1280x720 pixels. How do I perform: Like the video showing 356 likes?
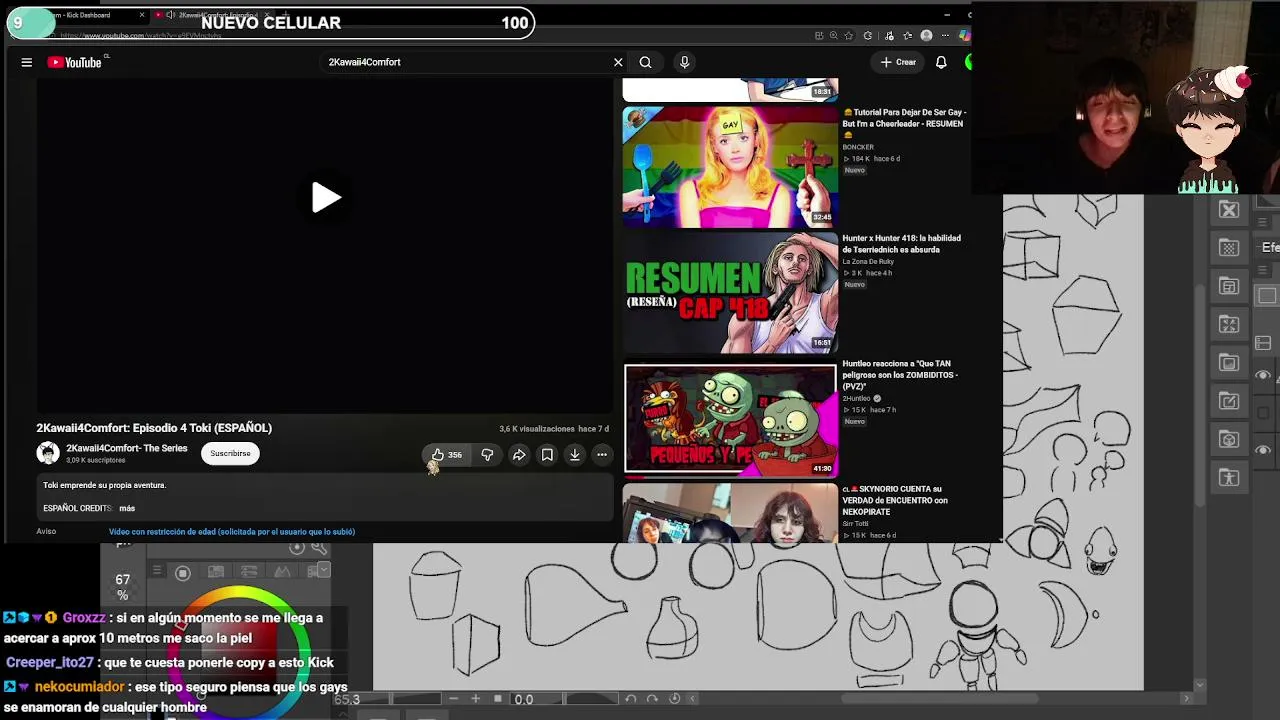[x=446, y=455]
